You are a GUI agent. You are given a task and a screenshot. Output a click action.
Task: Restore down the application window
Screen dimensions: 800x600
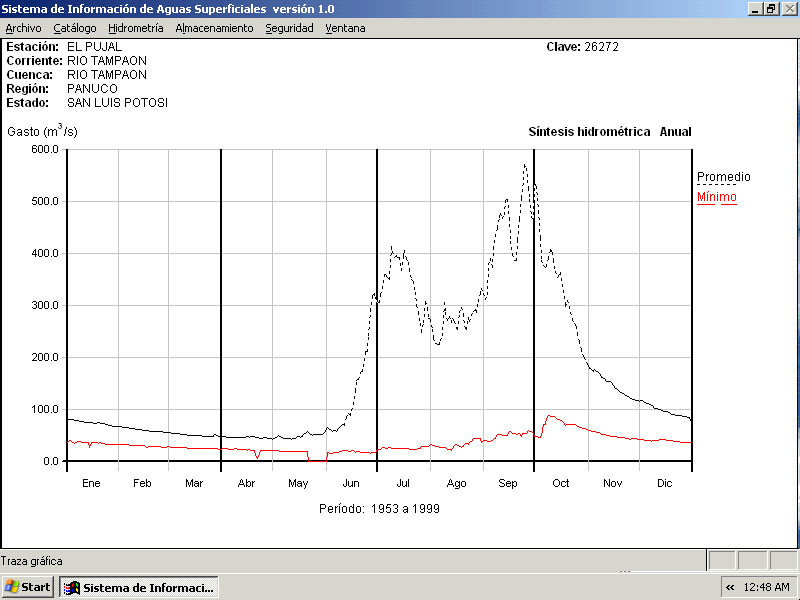(771, 8)
